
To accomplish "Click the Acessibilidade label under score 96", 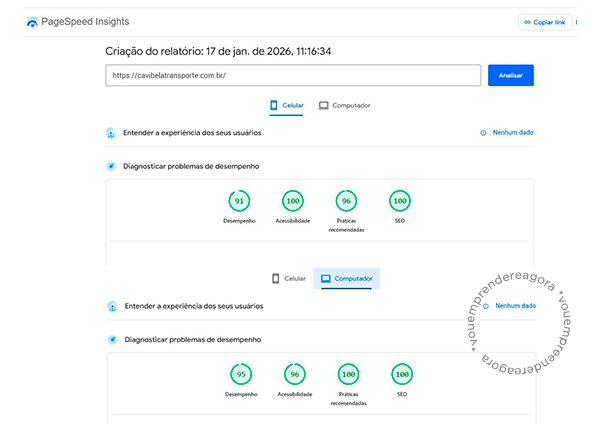I will click(x=295, y=394).
